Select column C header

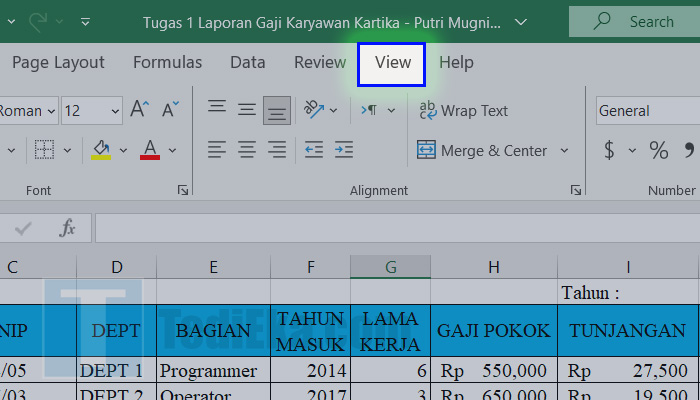(38, 267)
